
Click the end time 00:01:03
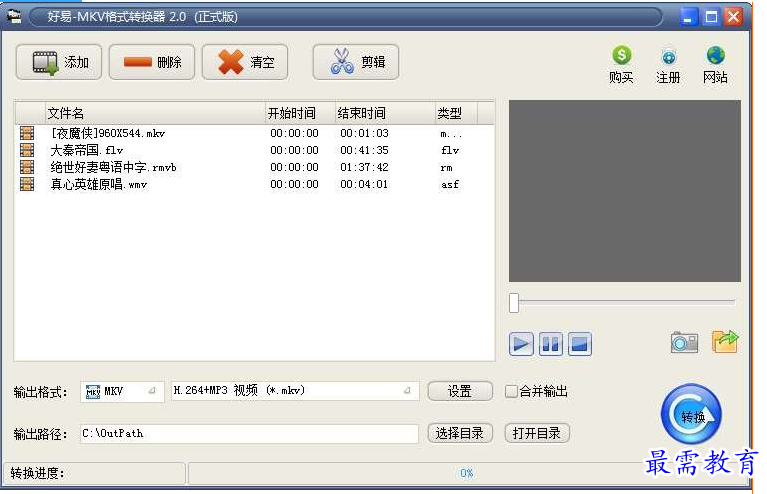[364, 133]
